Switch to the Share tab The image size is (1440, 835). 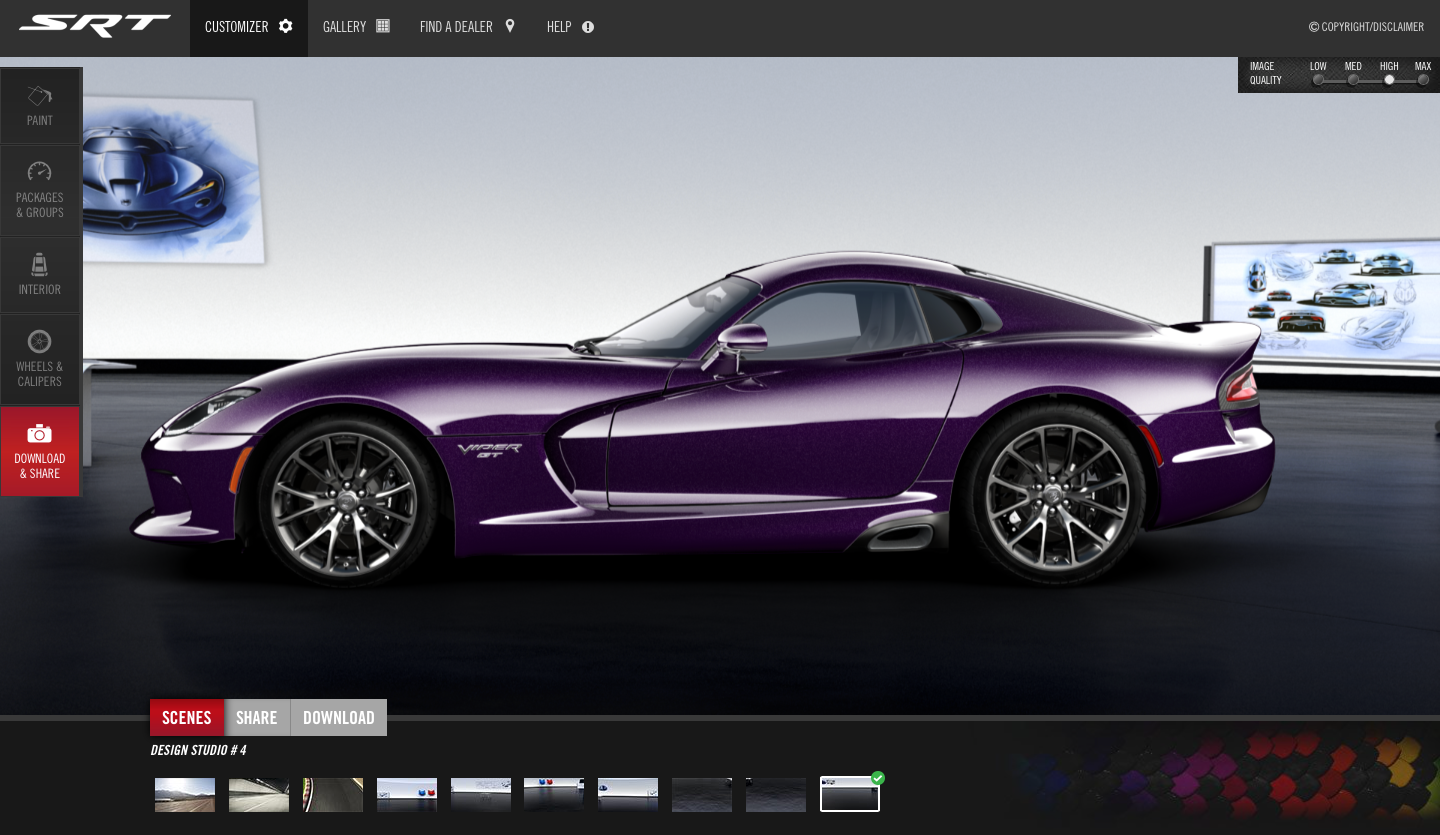(257, 717)
